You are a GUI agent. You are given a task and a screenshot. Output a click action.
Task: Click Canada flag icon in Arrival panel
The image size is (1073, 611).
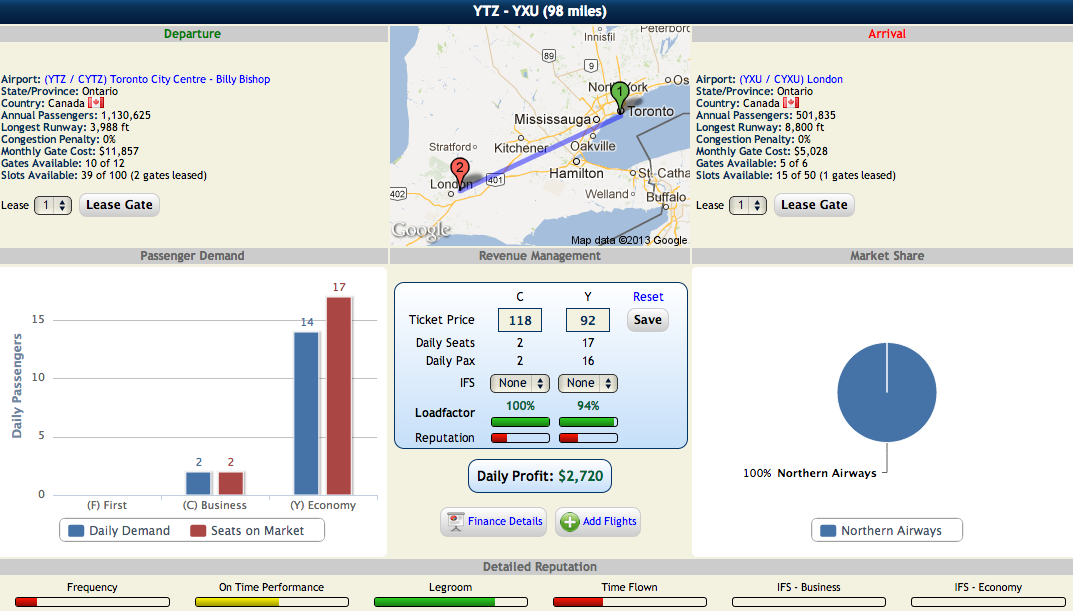(791, 103)
